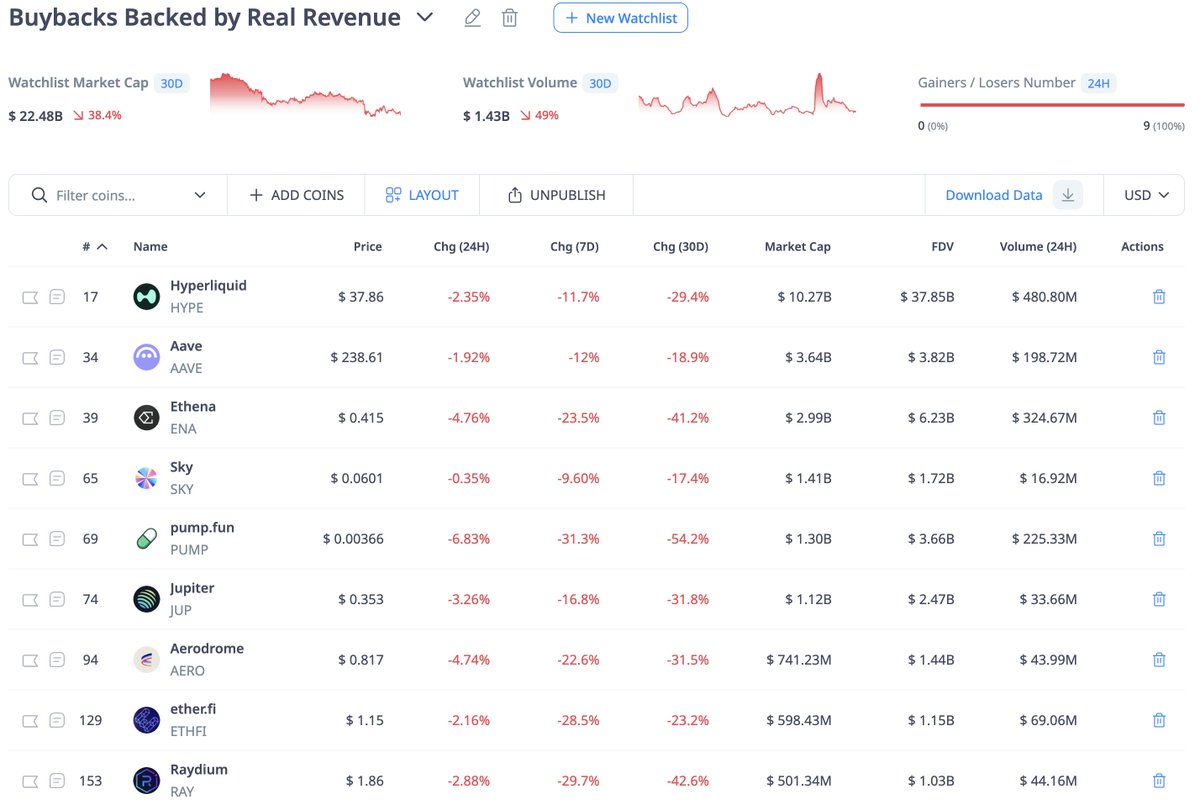This screenshot has width=1200, height=810.
Task: Sort by Volume (24H) column header
Action: (x=1038, y=246)
